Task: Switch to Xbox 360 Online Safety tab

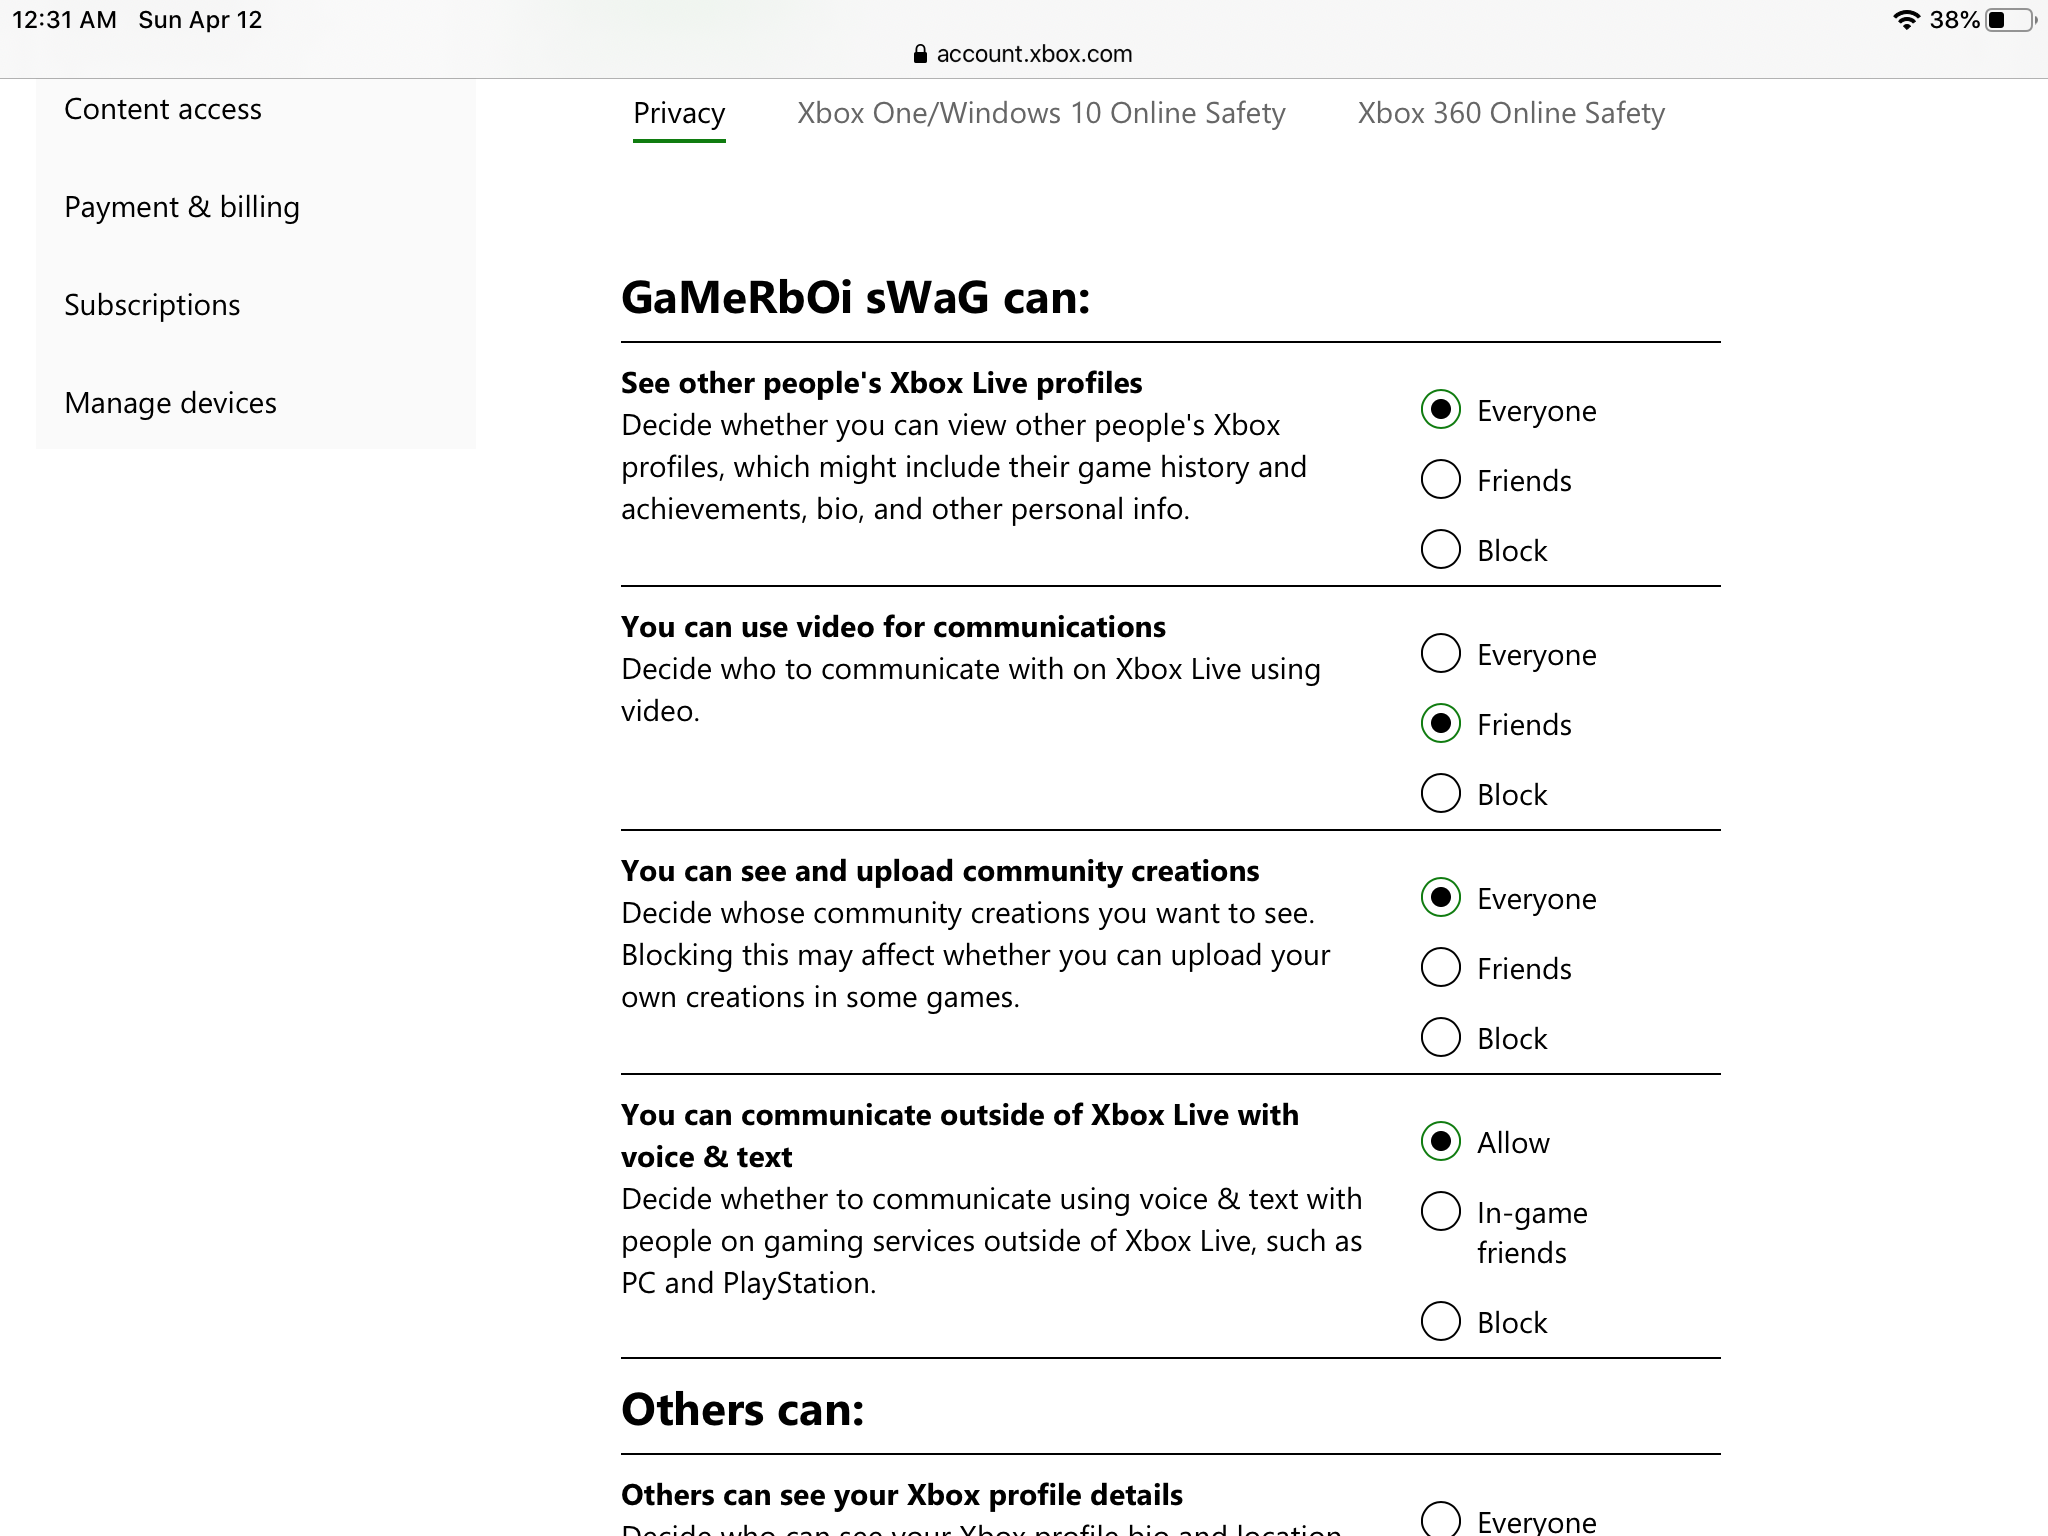Action: pyautogui.click(x=1511, y=113)
